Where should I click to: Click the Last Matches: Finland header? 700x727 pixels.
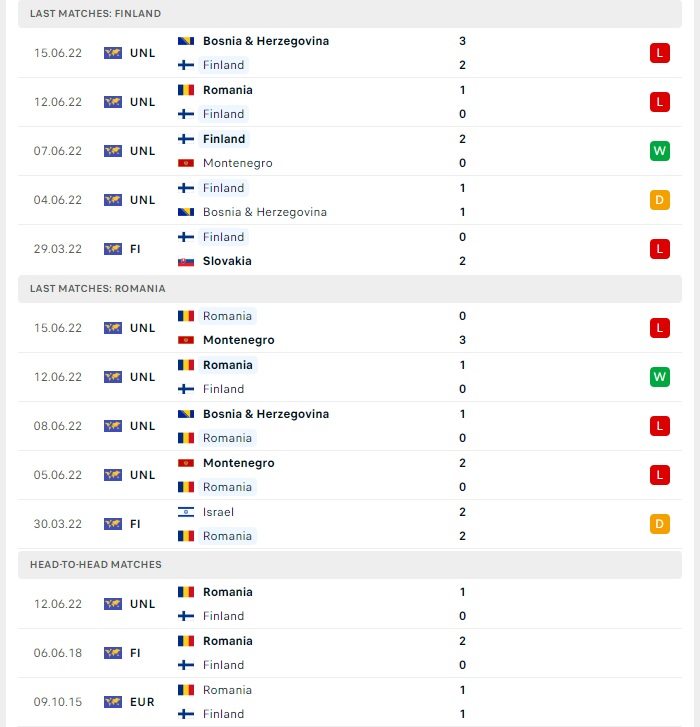pos(350,13)
